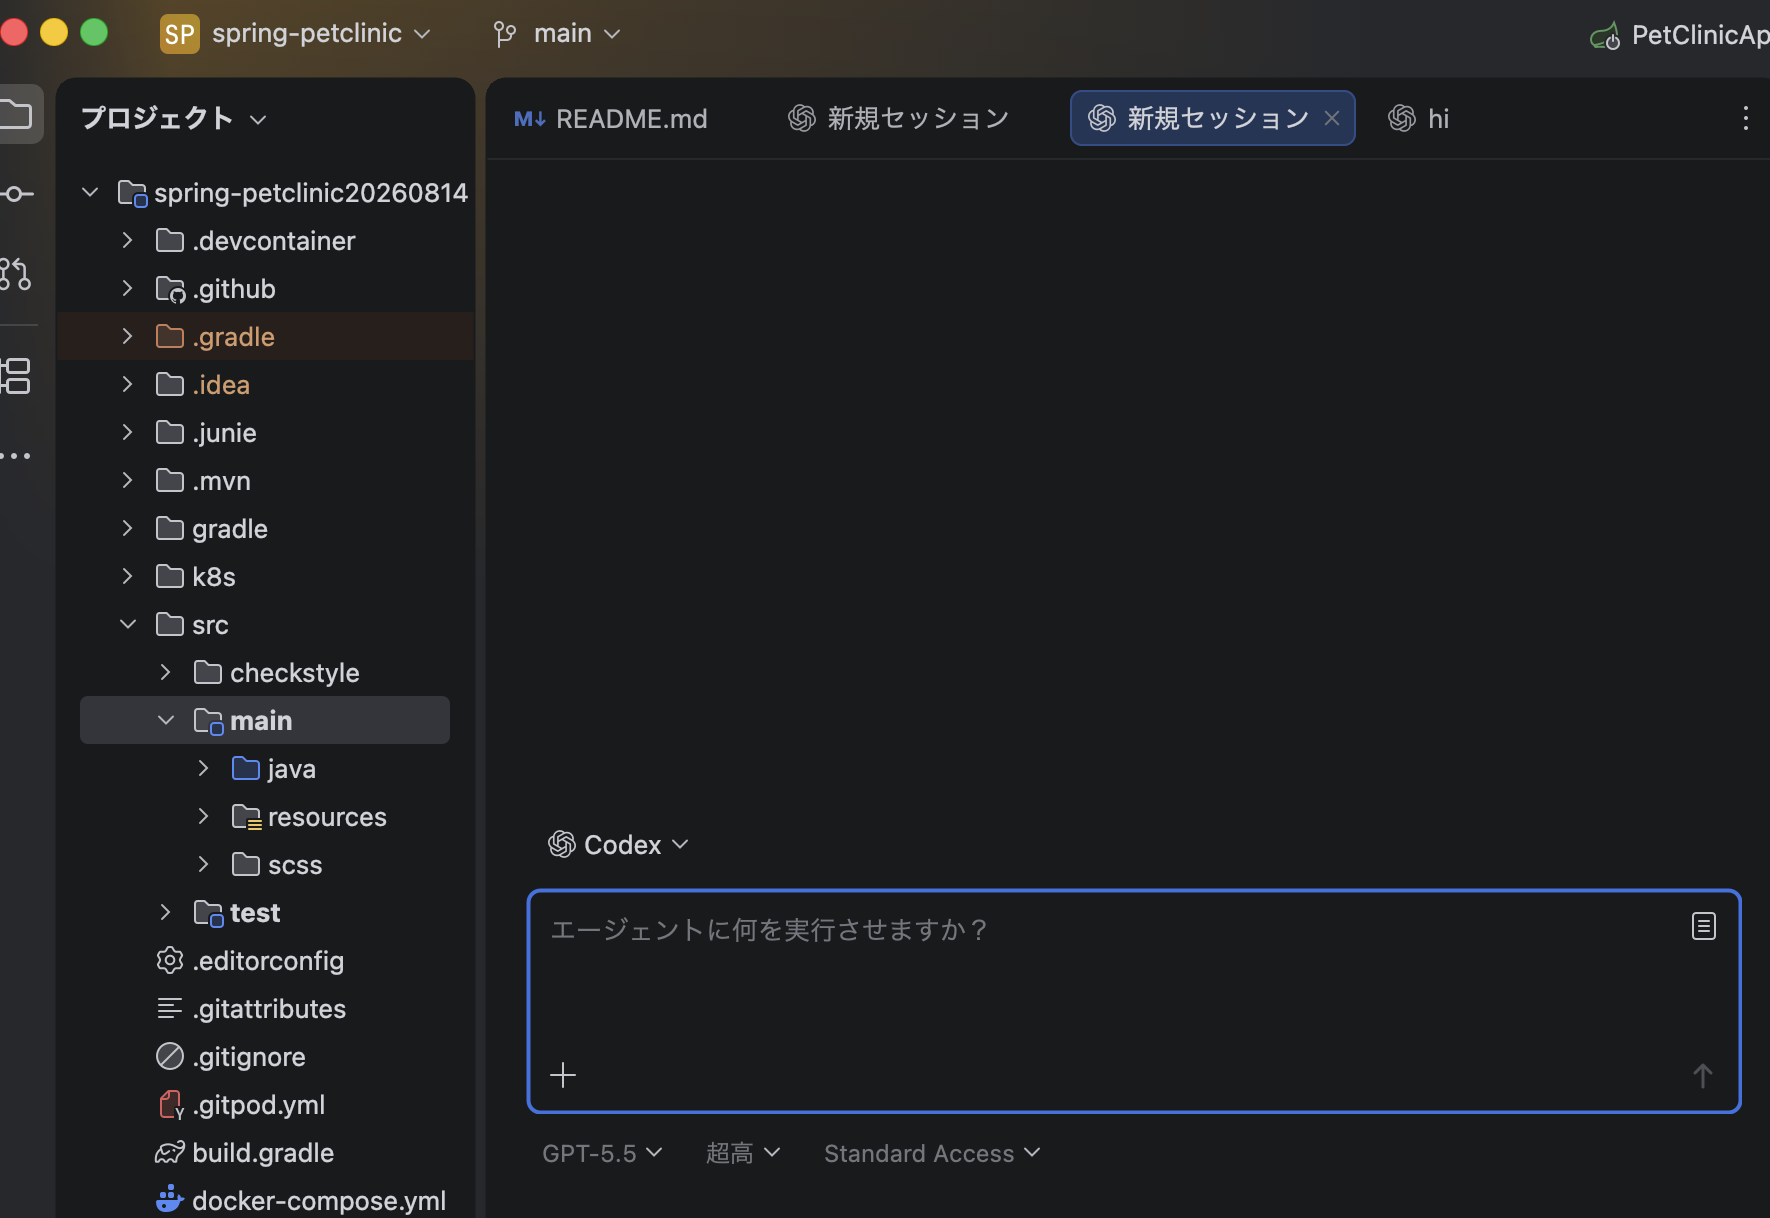Expand the .devcontainer folder
The image size is (1770, 1218).
(127, 240)
